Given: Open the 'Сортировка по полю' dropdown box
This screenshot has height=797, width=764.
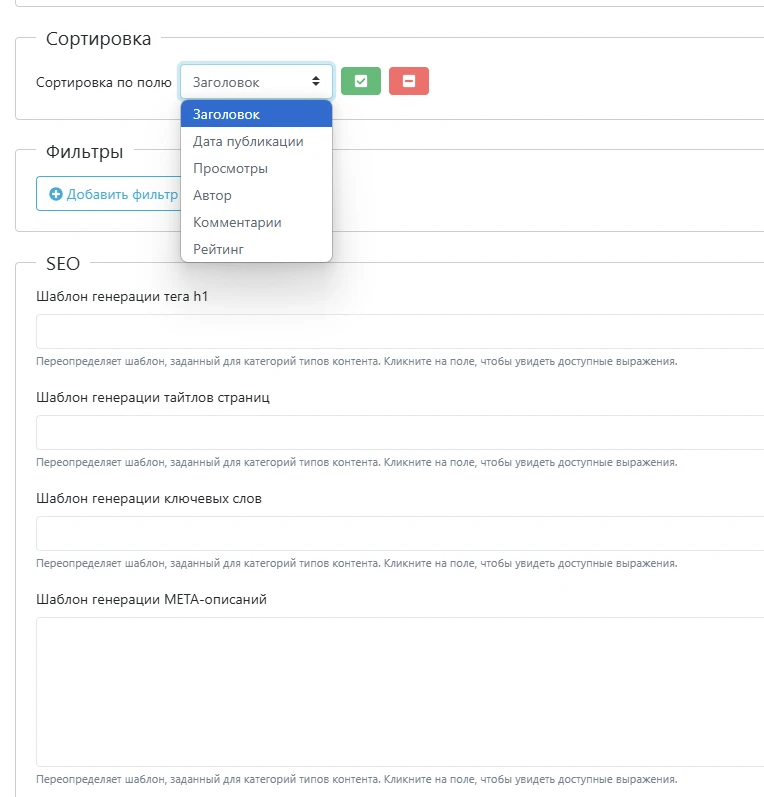Looking at the screenshot, I should [x=256, y=82].
